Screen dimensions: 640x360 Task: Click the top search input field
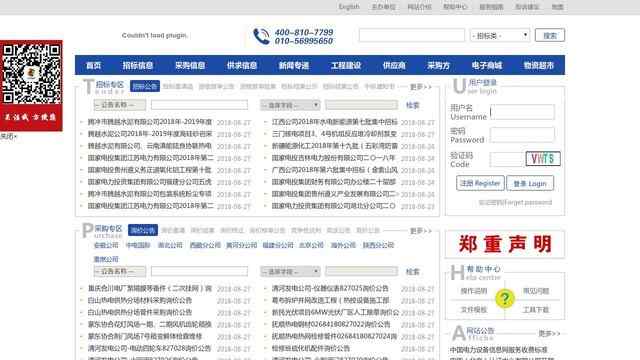(411, 36)
